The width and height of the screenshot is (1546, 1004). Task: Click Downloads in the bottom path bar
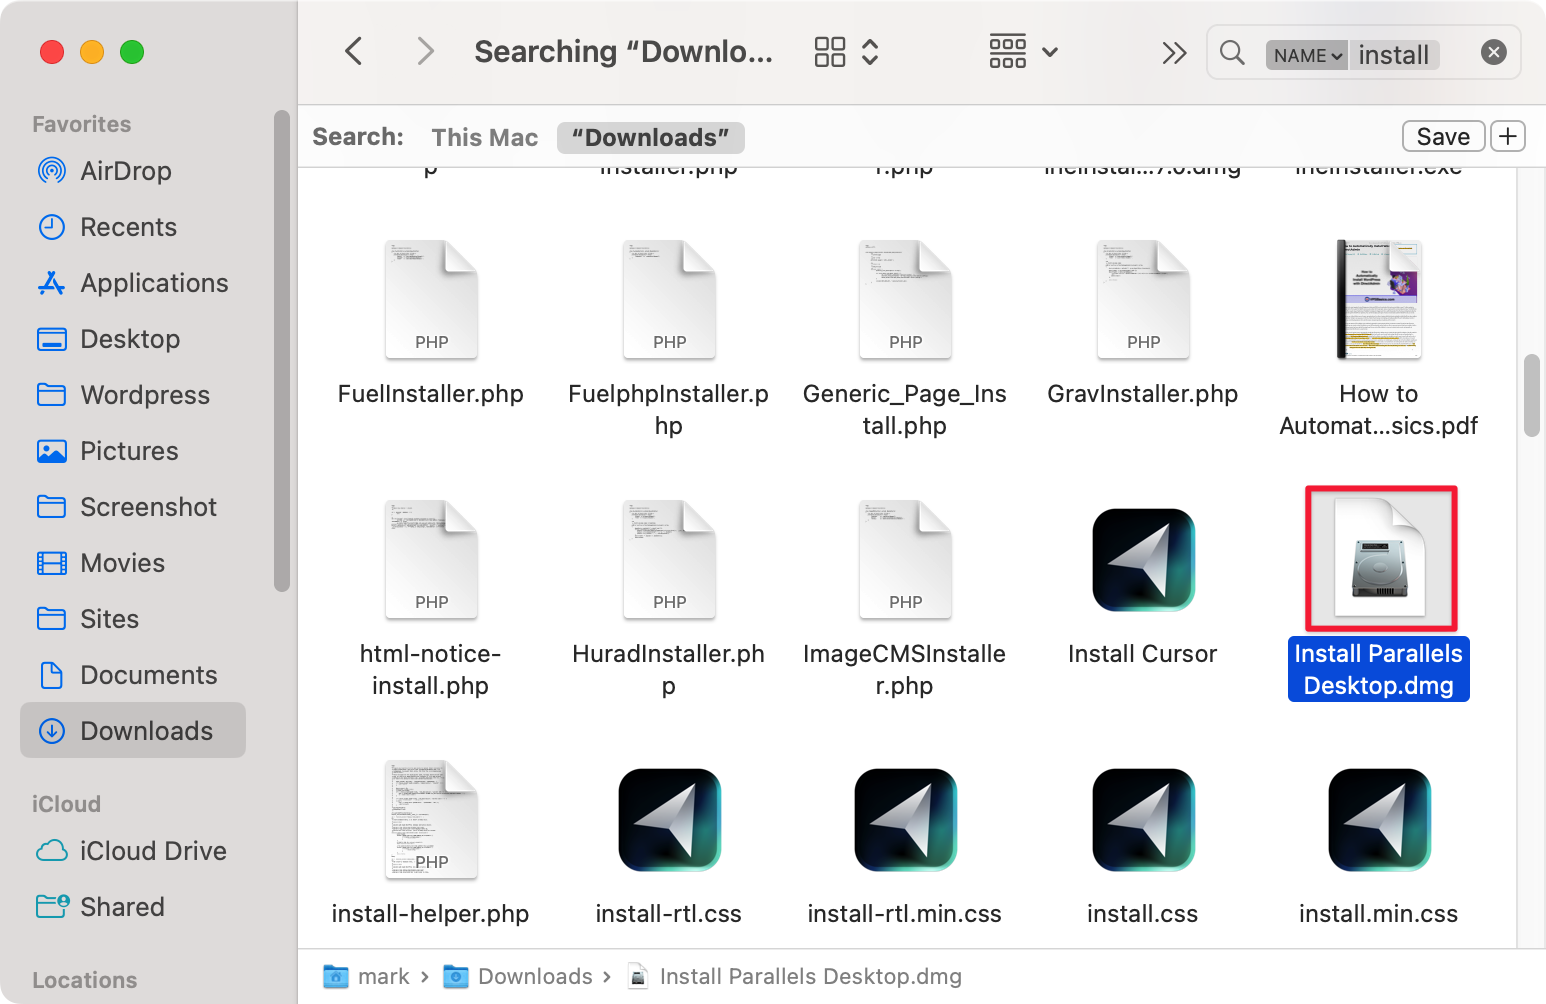point(534,976)
